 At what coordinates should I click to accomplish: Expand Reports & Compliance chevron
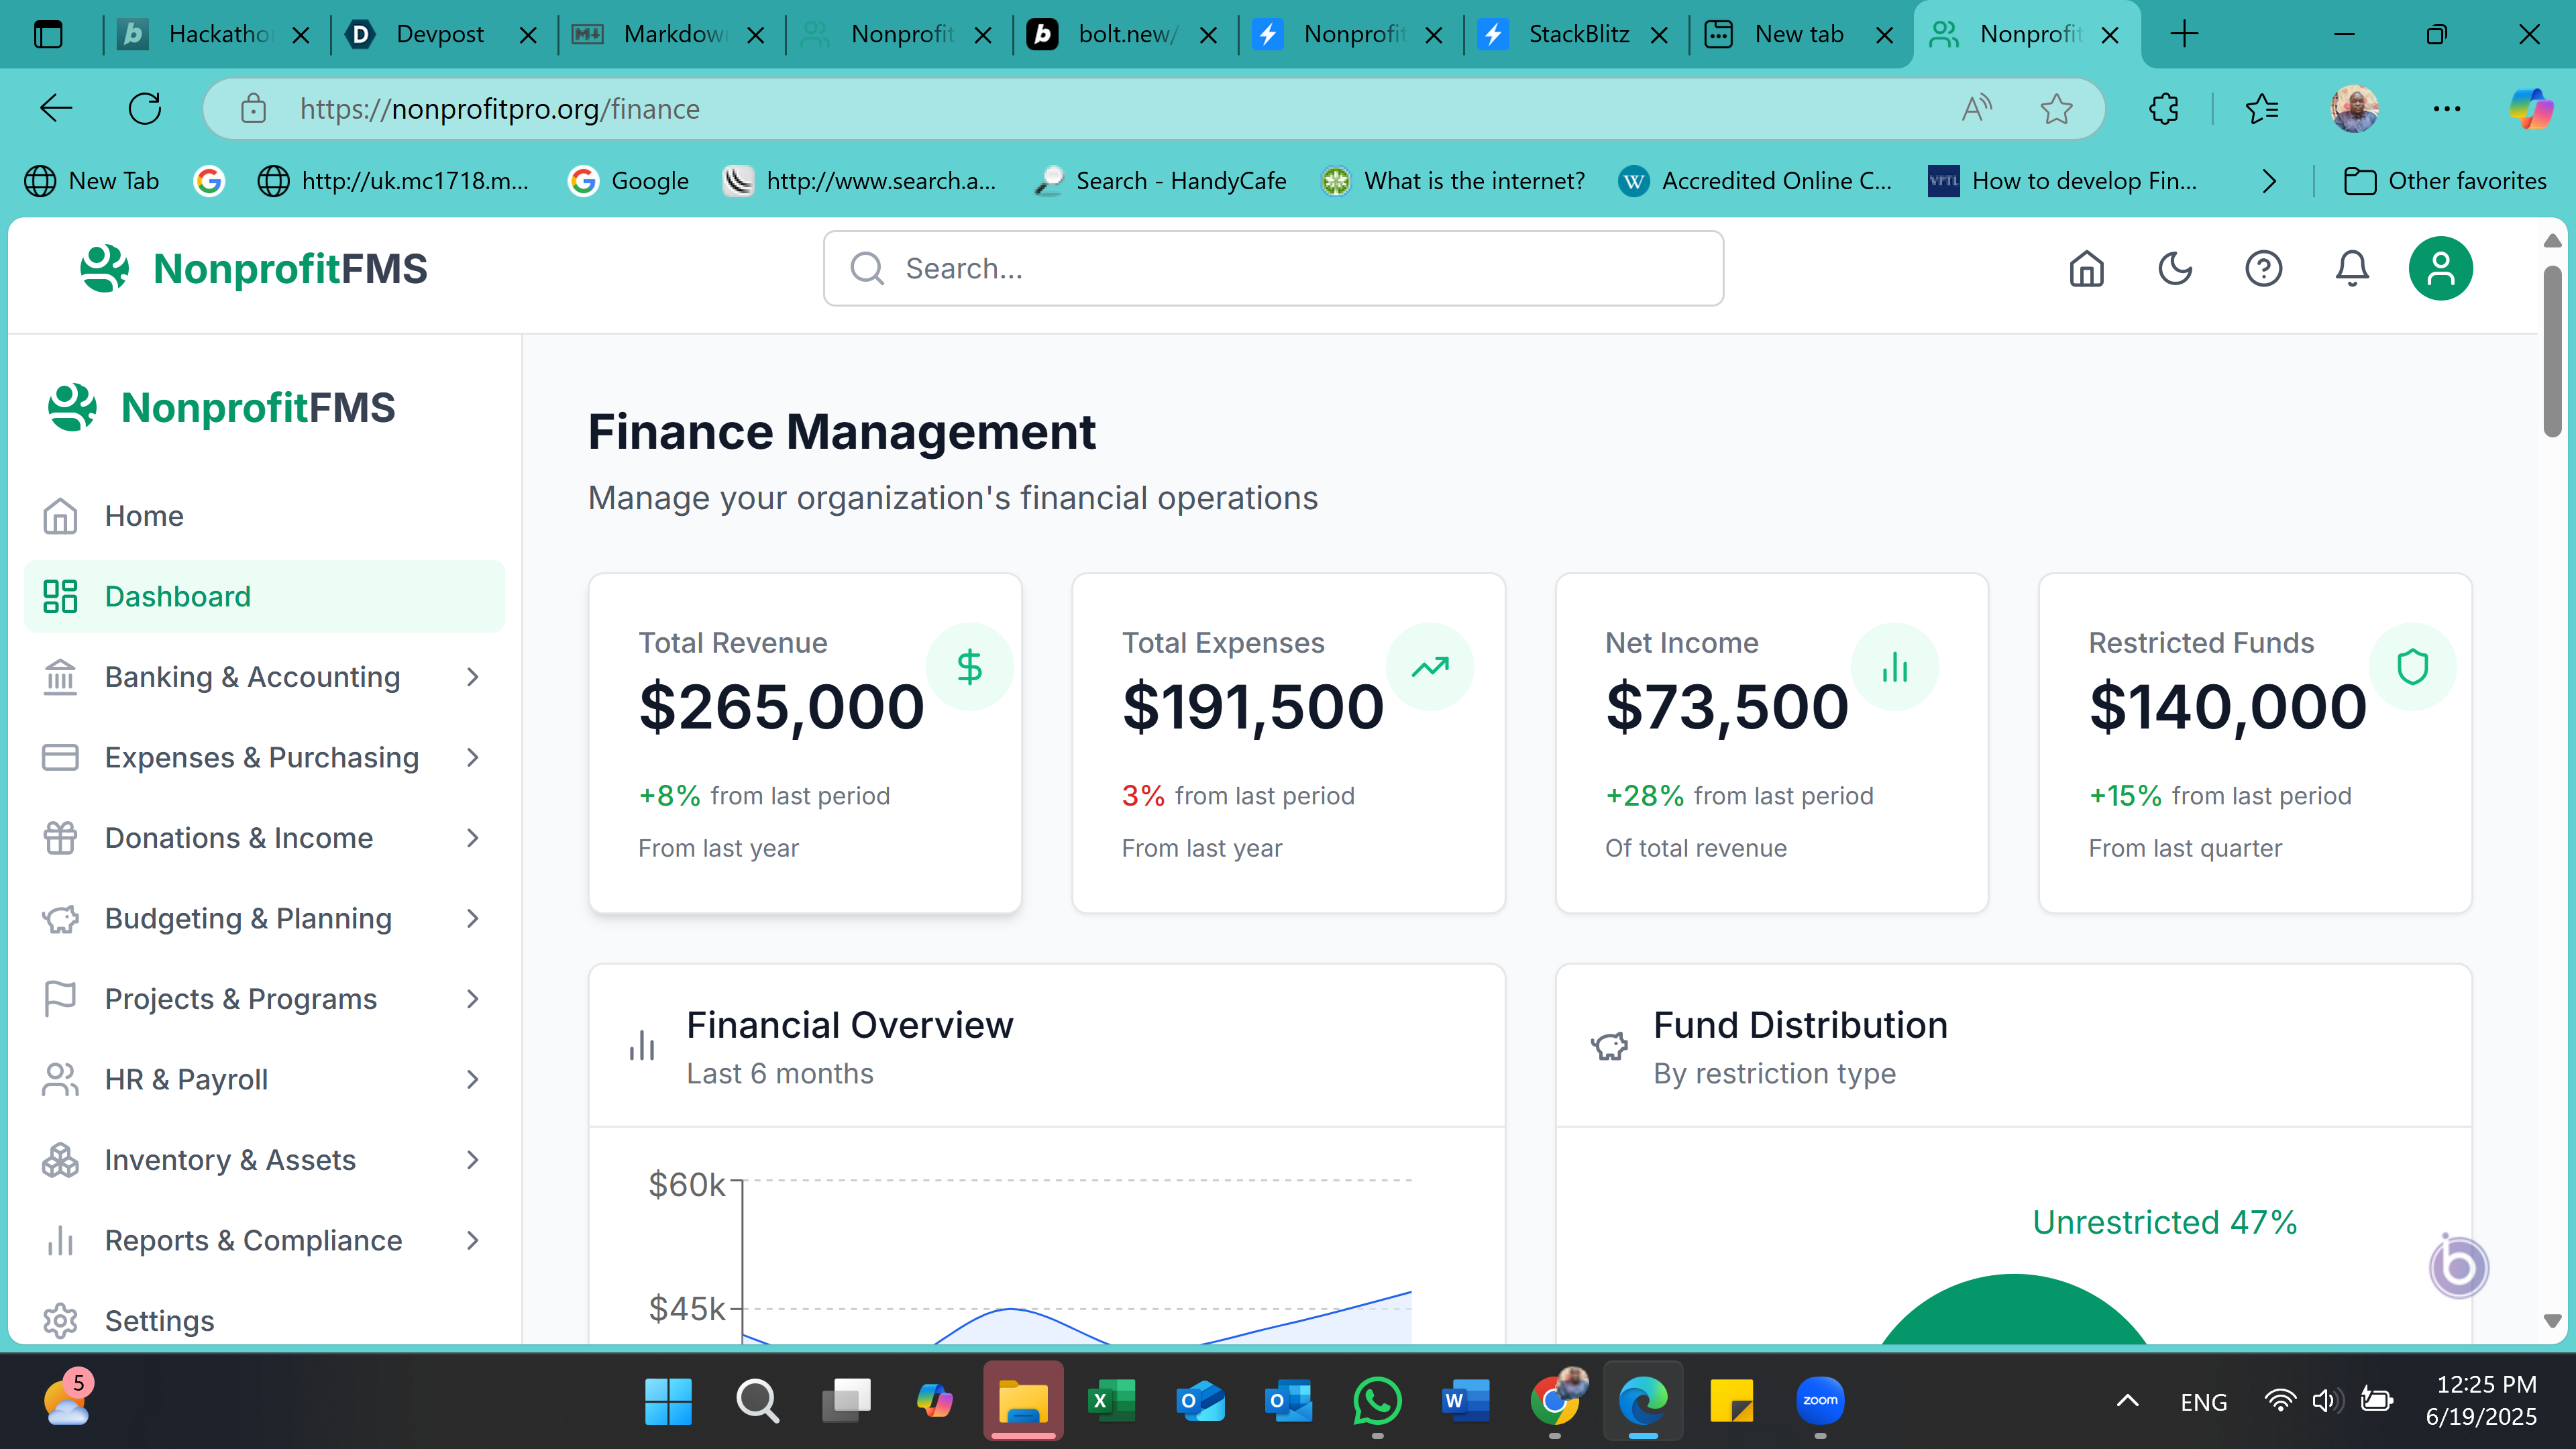click(x=473, y=1240)
